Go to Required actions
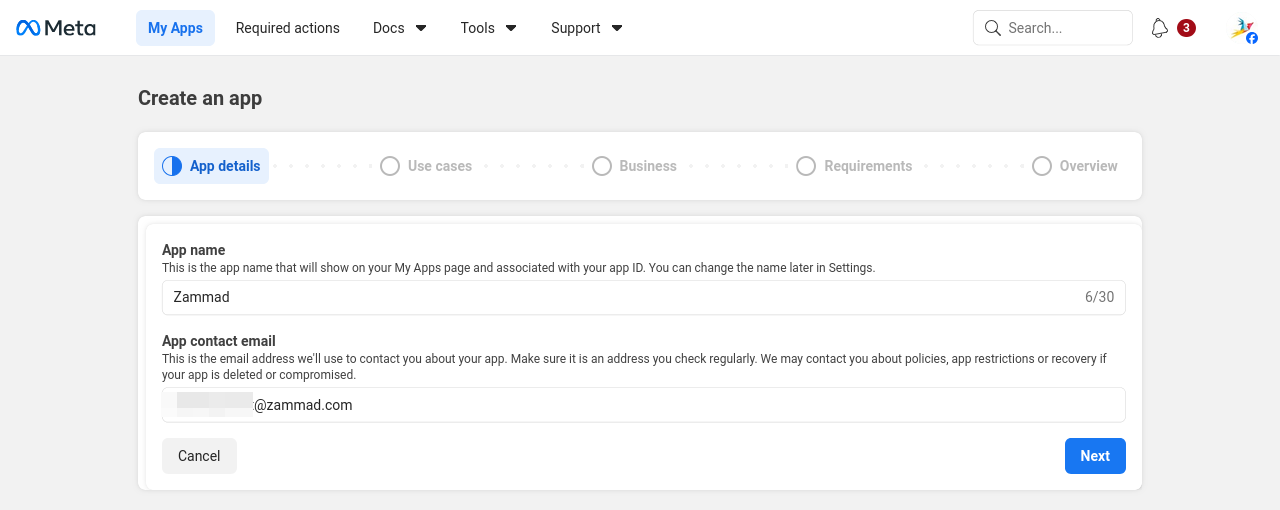Image resolution: width=1280 pixels, height=510 pixels. pos(288,28)
